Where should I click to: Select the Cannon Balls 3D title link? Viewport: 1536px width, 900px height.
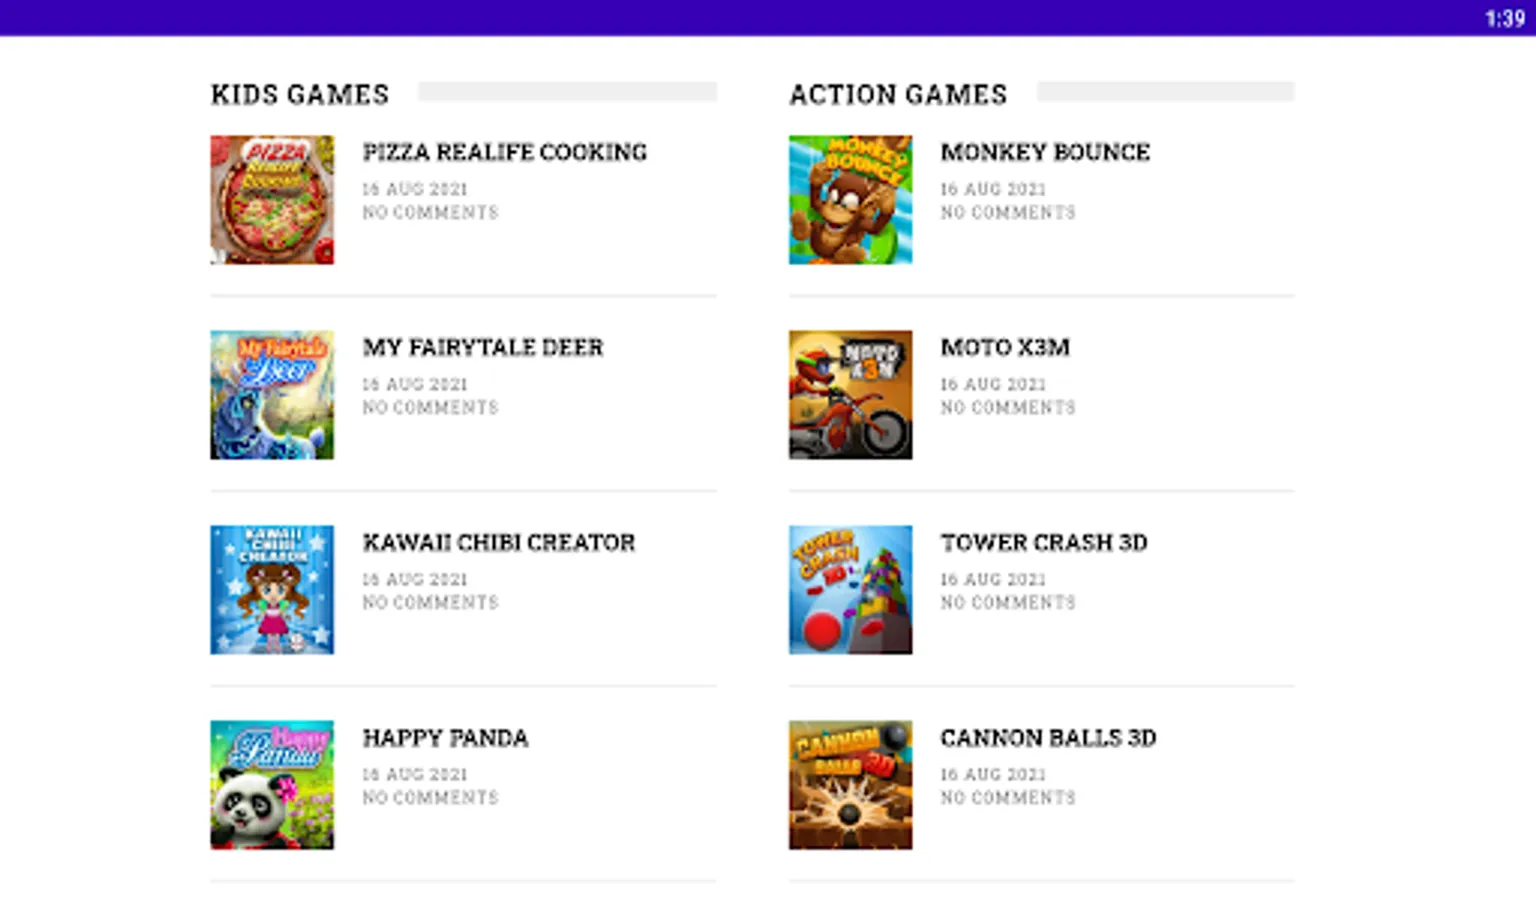(1048, 738)
